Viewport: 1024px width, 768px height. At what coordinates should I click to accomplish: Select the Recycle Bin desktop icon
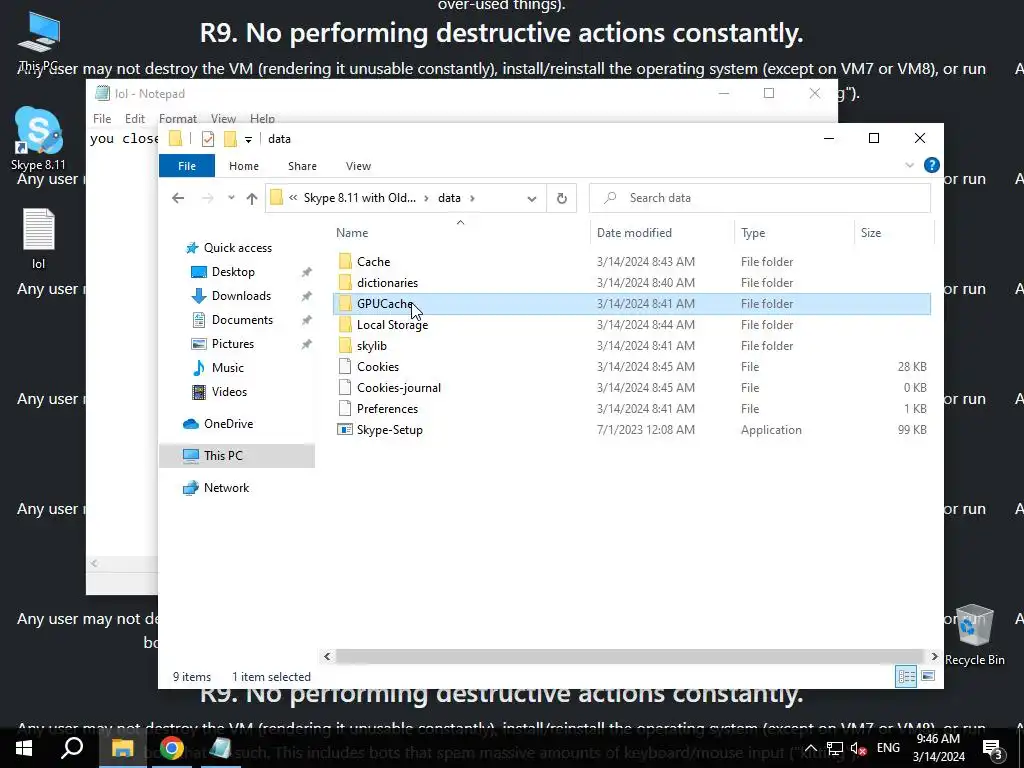[974, 634]
